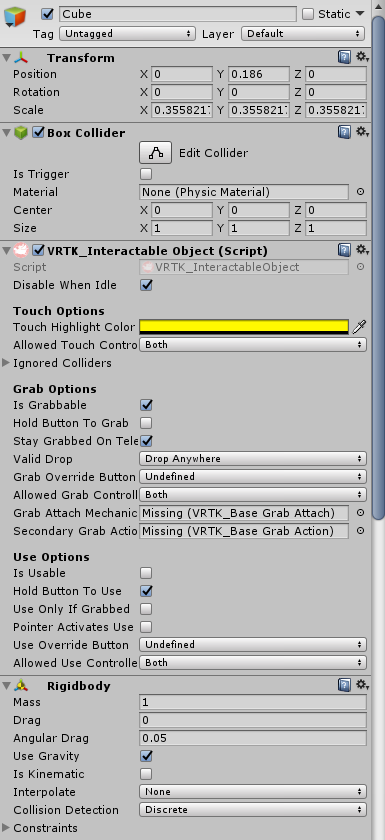Open the yellow Touch Highlight Color swatch

tap(244, 327)
